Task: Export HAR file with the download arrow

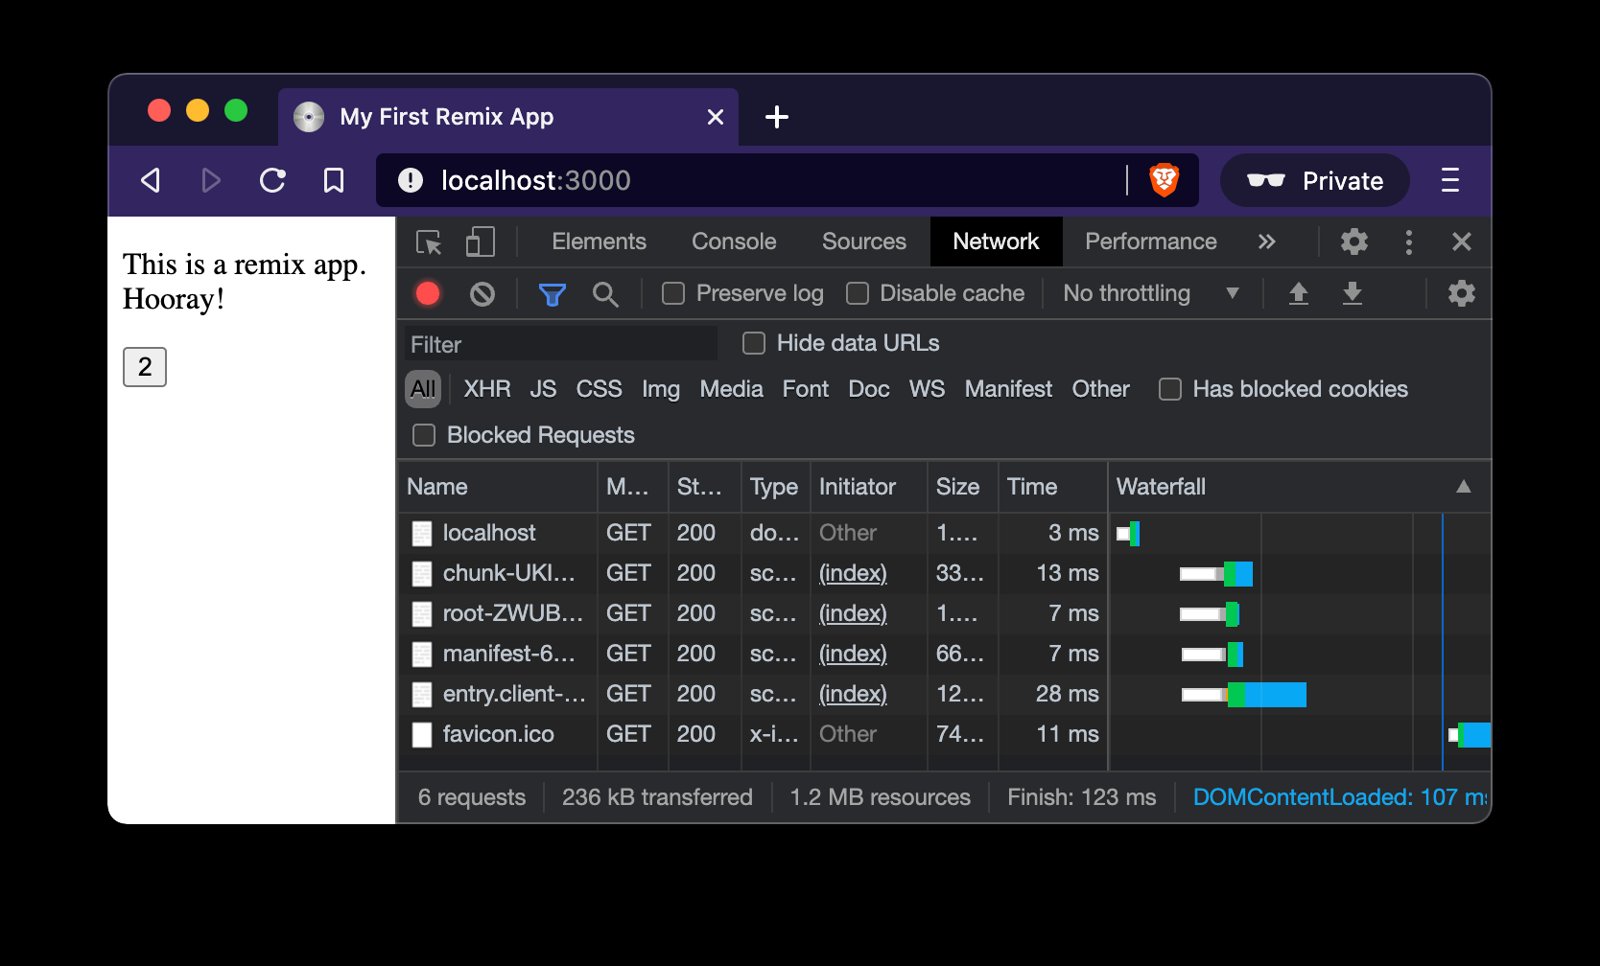Action: [1352, 293]
